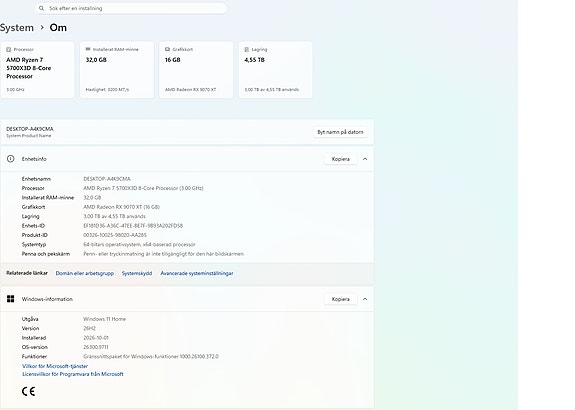
Task: Click the Lagring card icon
Action: pos(247,50)
